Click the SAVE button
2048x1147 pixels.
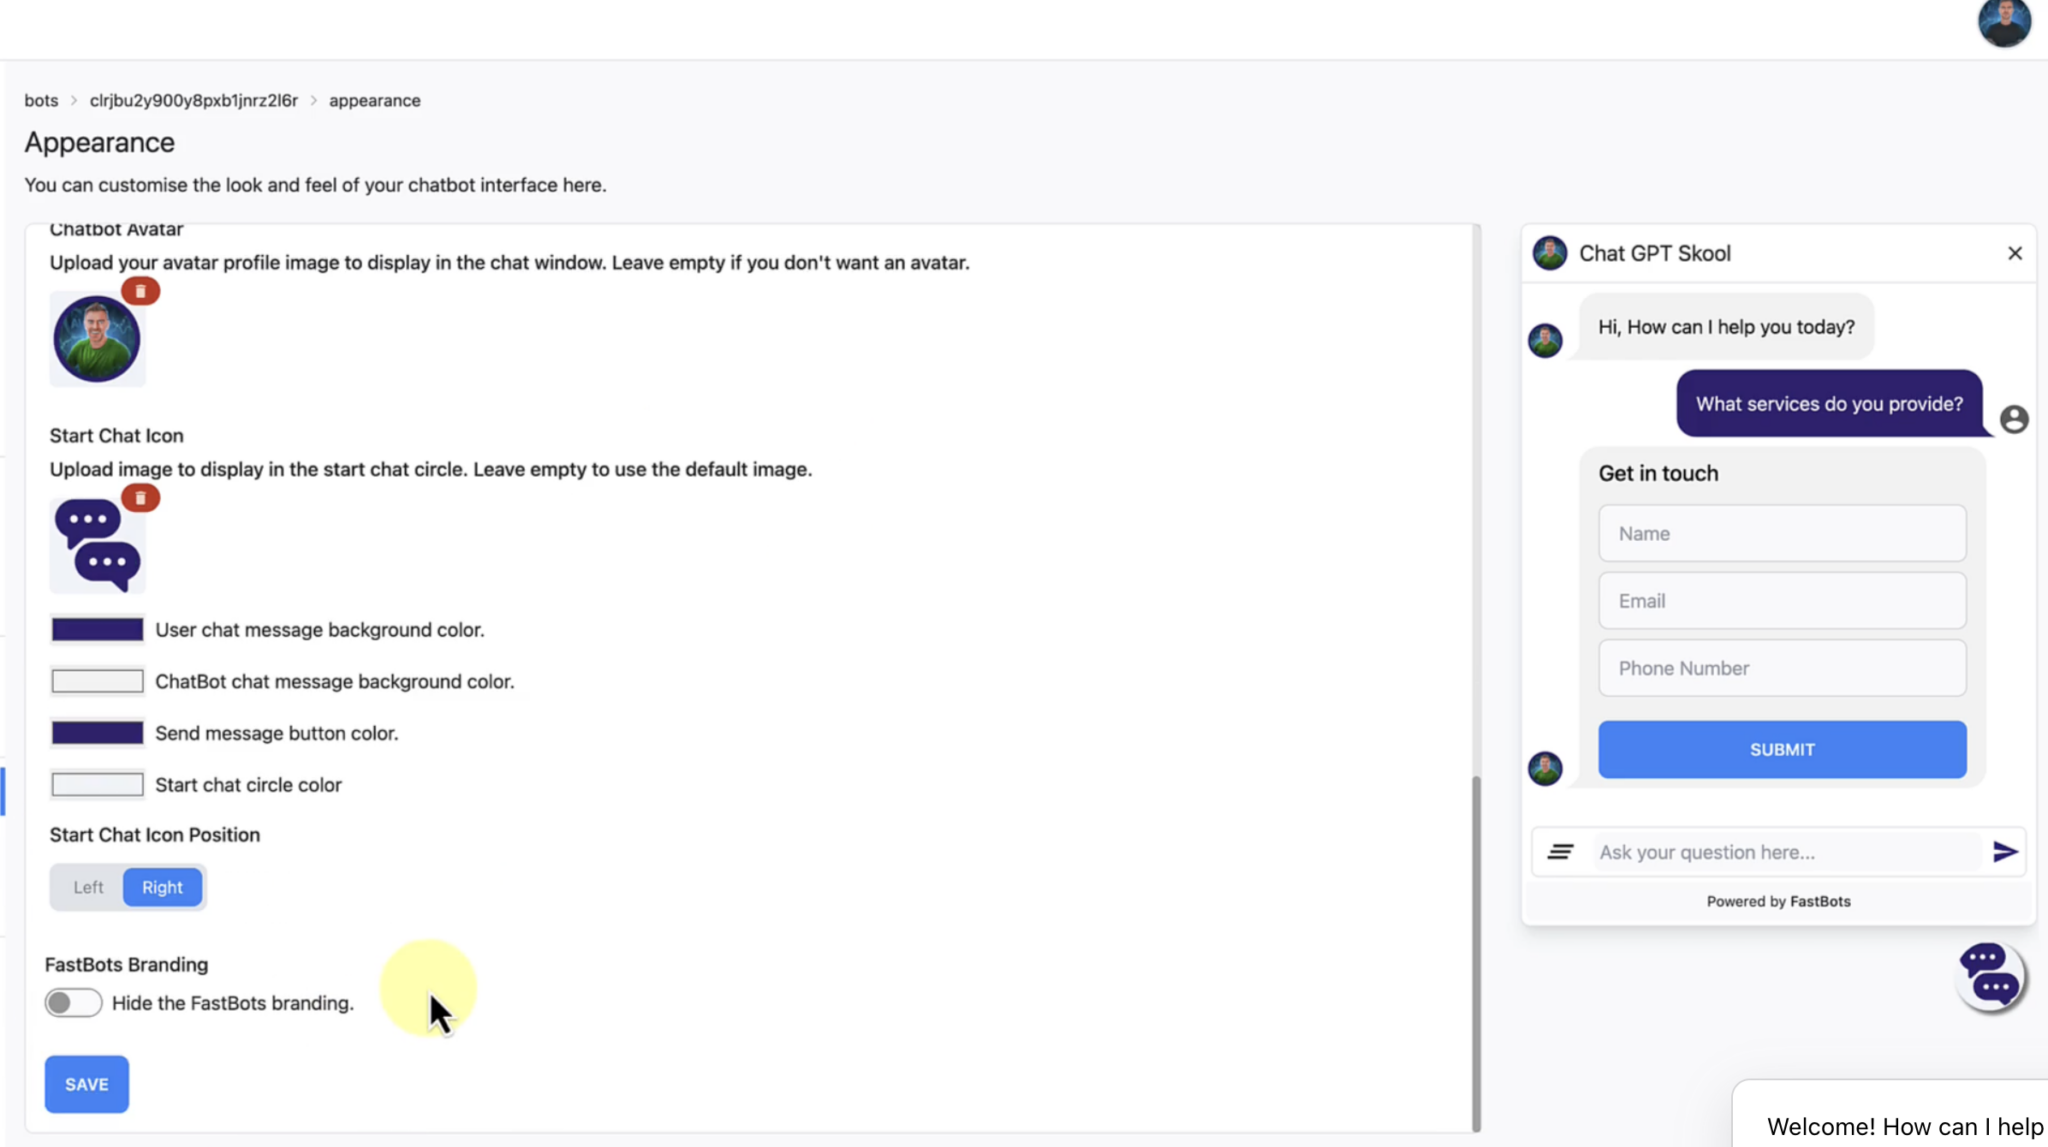click(x=86, y=1083)
